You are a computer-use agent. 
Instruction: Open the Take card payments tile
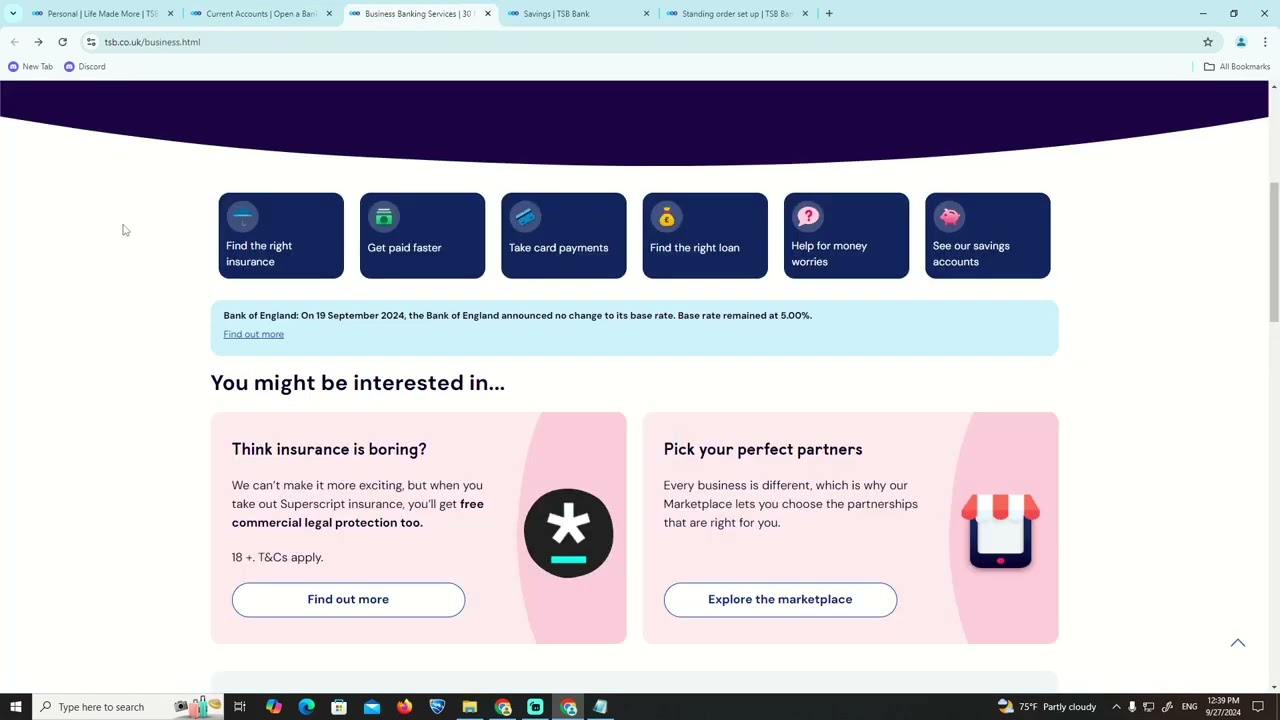(x=564, y=236)
